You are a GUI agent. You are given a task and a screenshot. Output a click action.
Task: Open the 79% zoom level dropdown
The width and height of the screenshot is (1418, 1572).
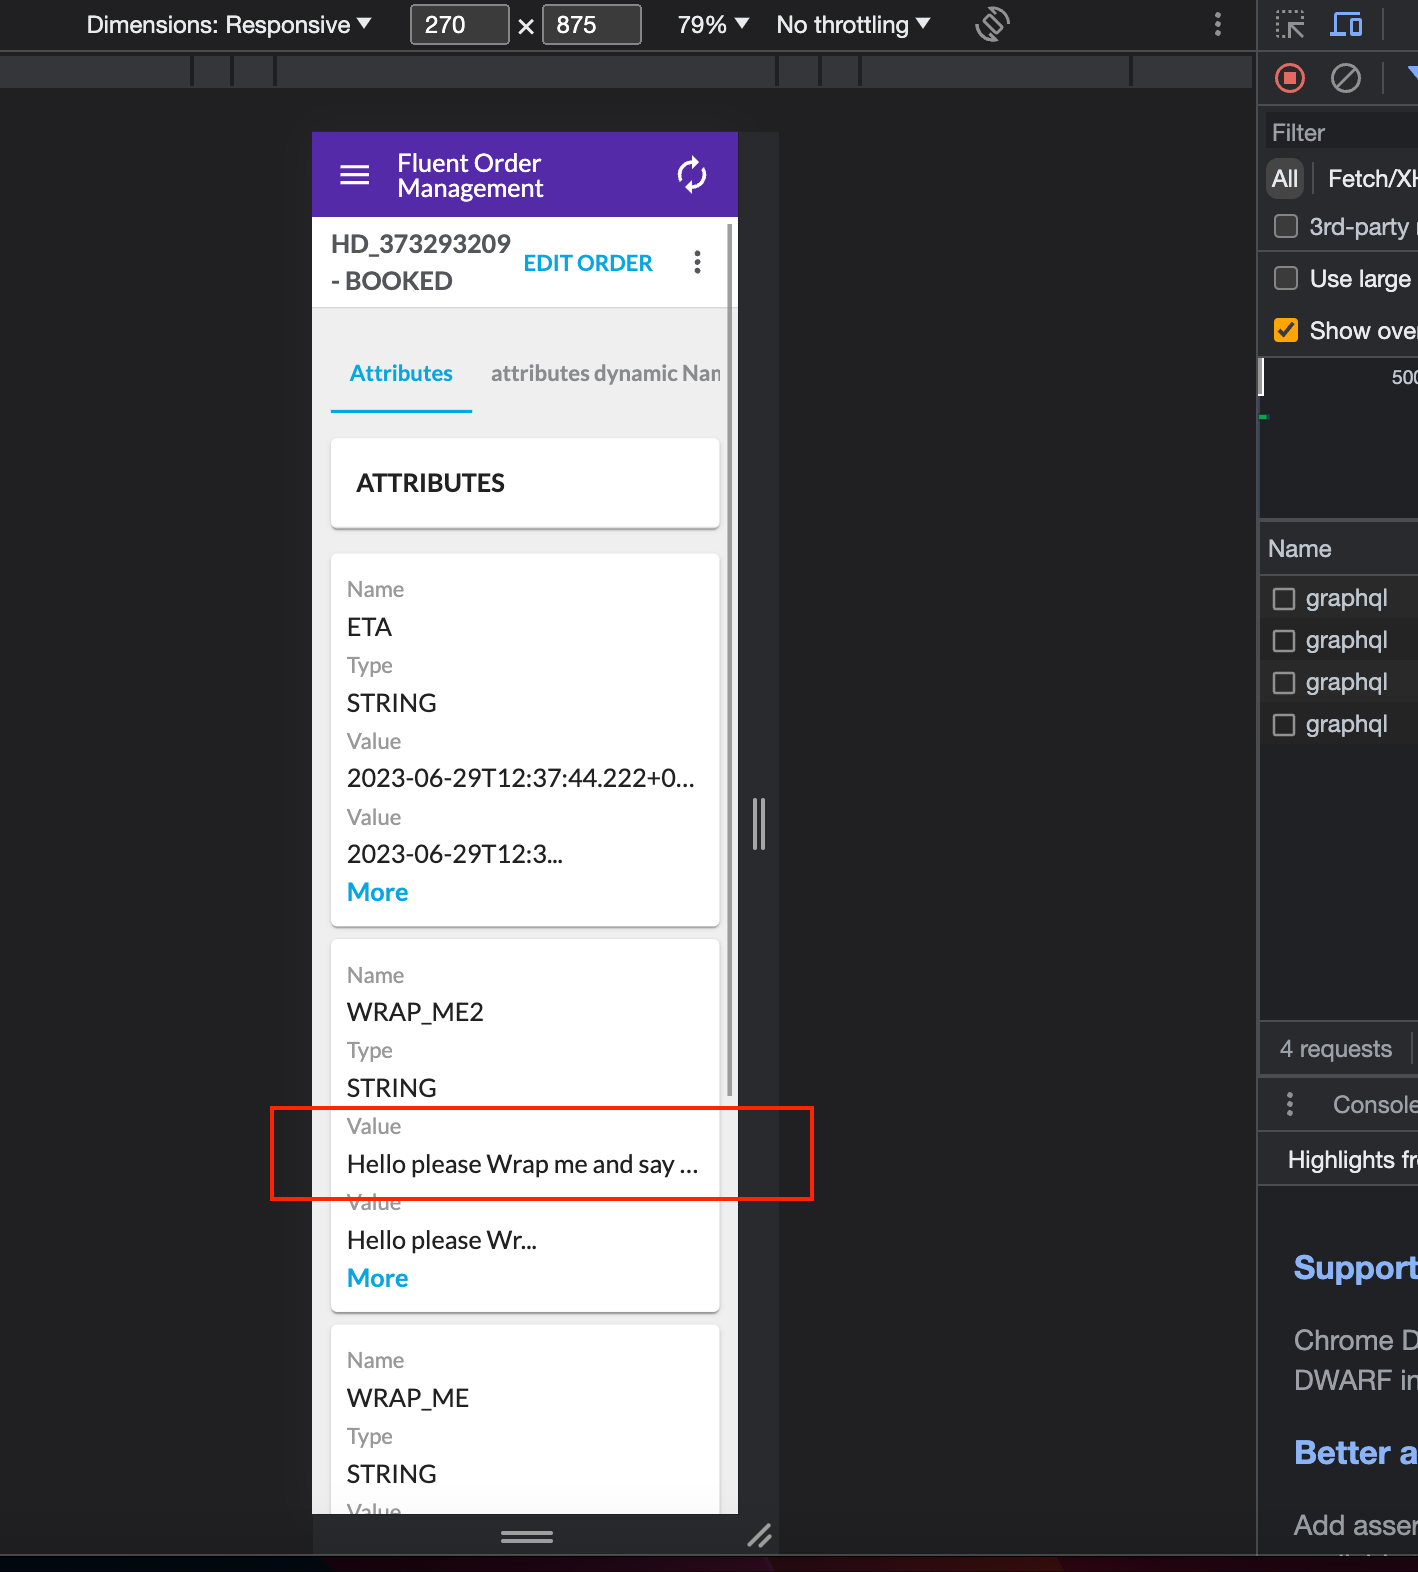click(x=712, y=25)
